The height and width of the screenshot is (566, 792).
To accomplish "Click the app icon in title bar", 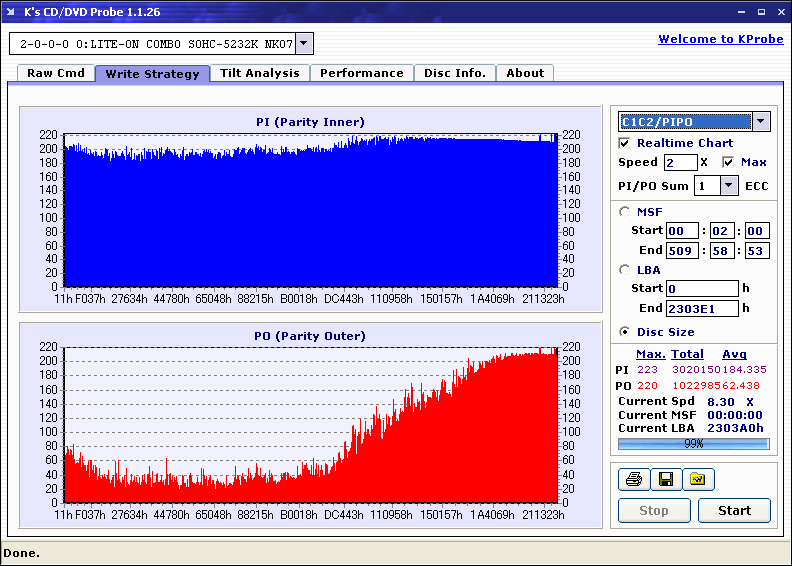I will 12,12.
